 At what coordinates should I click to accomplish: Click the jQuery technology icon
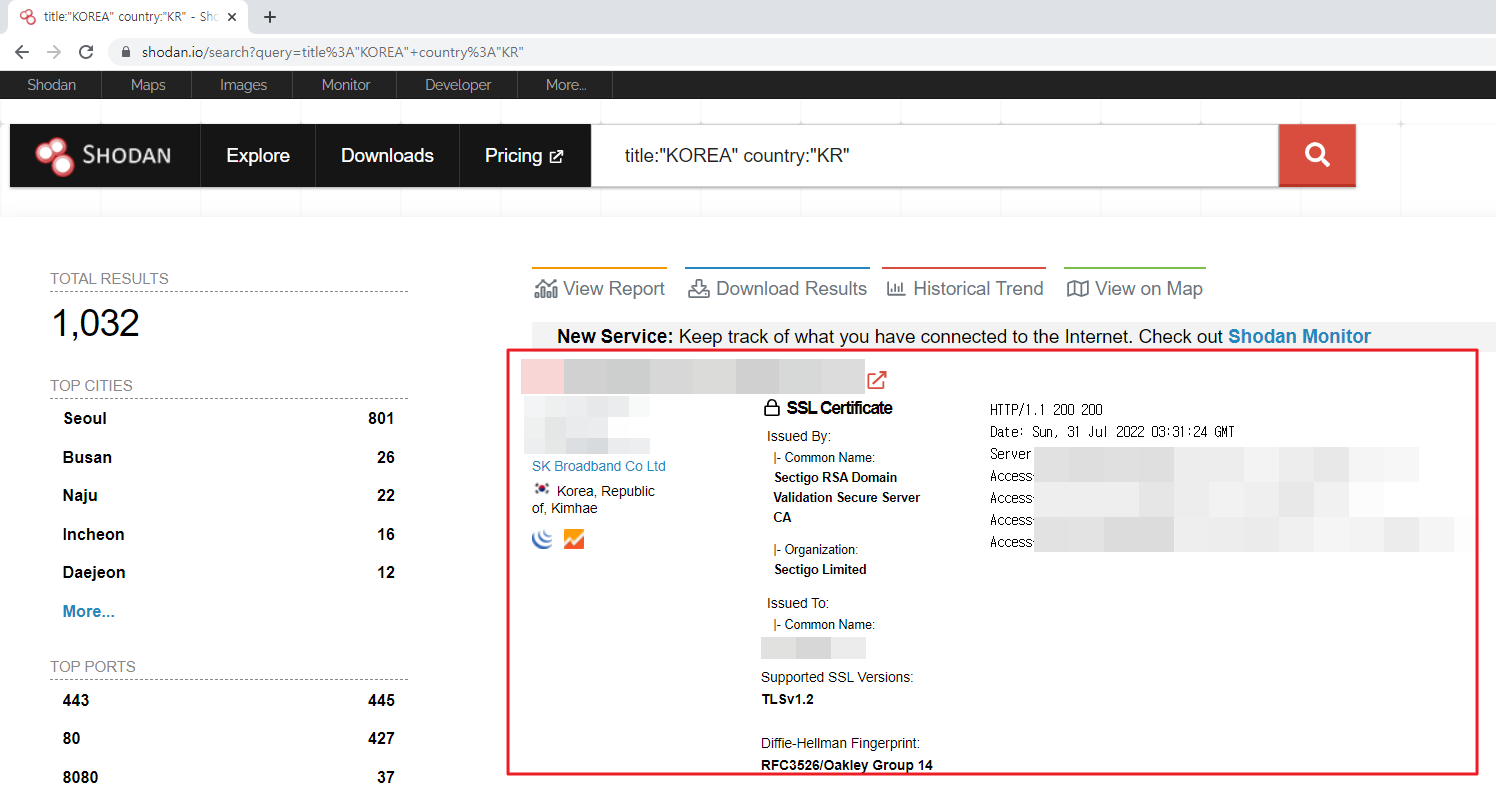click(x=542, y=539)
